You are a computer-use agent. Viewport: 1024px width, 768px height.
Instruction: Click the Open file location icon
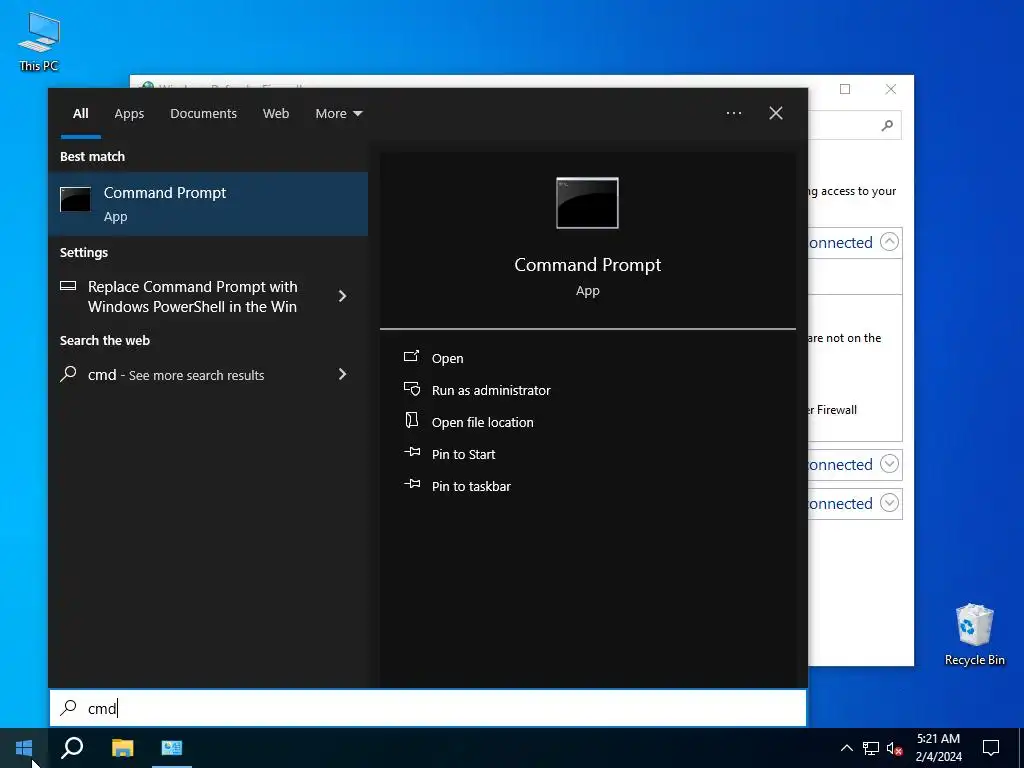pyautogui.click(x=411, y=420)
